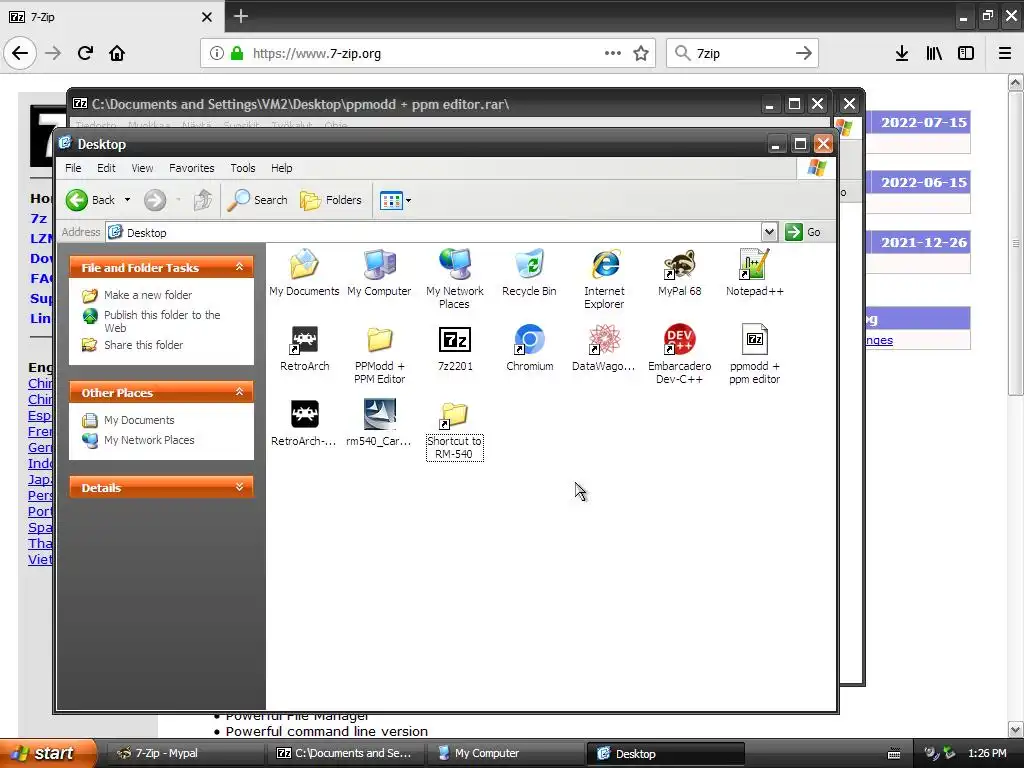Open the browser hamburger menu

coord(1005,53)
